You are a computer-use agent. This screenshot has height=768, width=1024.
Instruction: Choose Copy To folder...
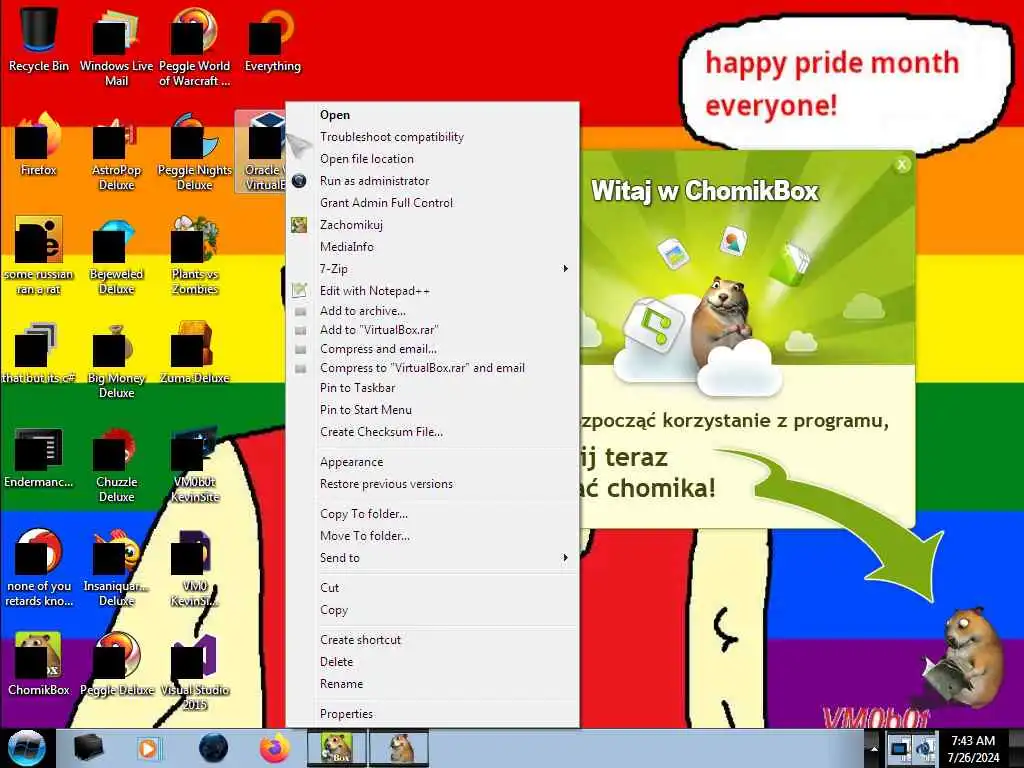click(432, 514)
